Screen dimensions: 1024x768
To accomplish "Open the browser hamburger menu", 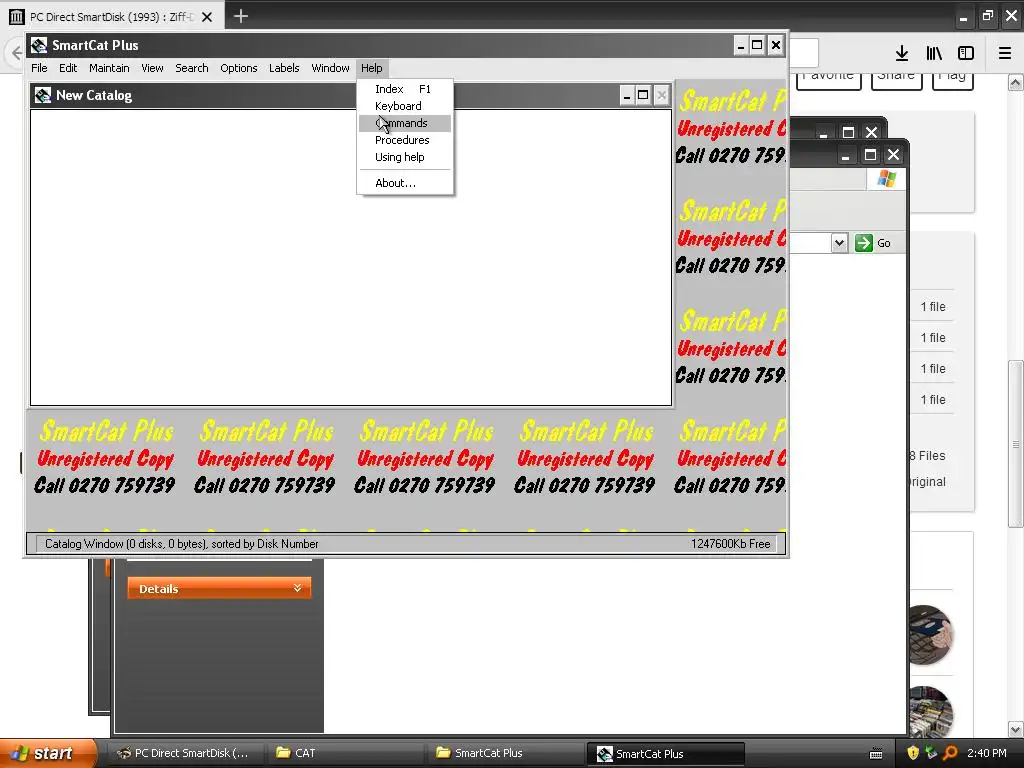I will coord(1005,53).
